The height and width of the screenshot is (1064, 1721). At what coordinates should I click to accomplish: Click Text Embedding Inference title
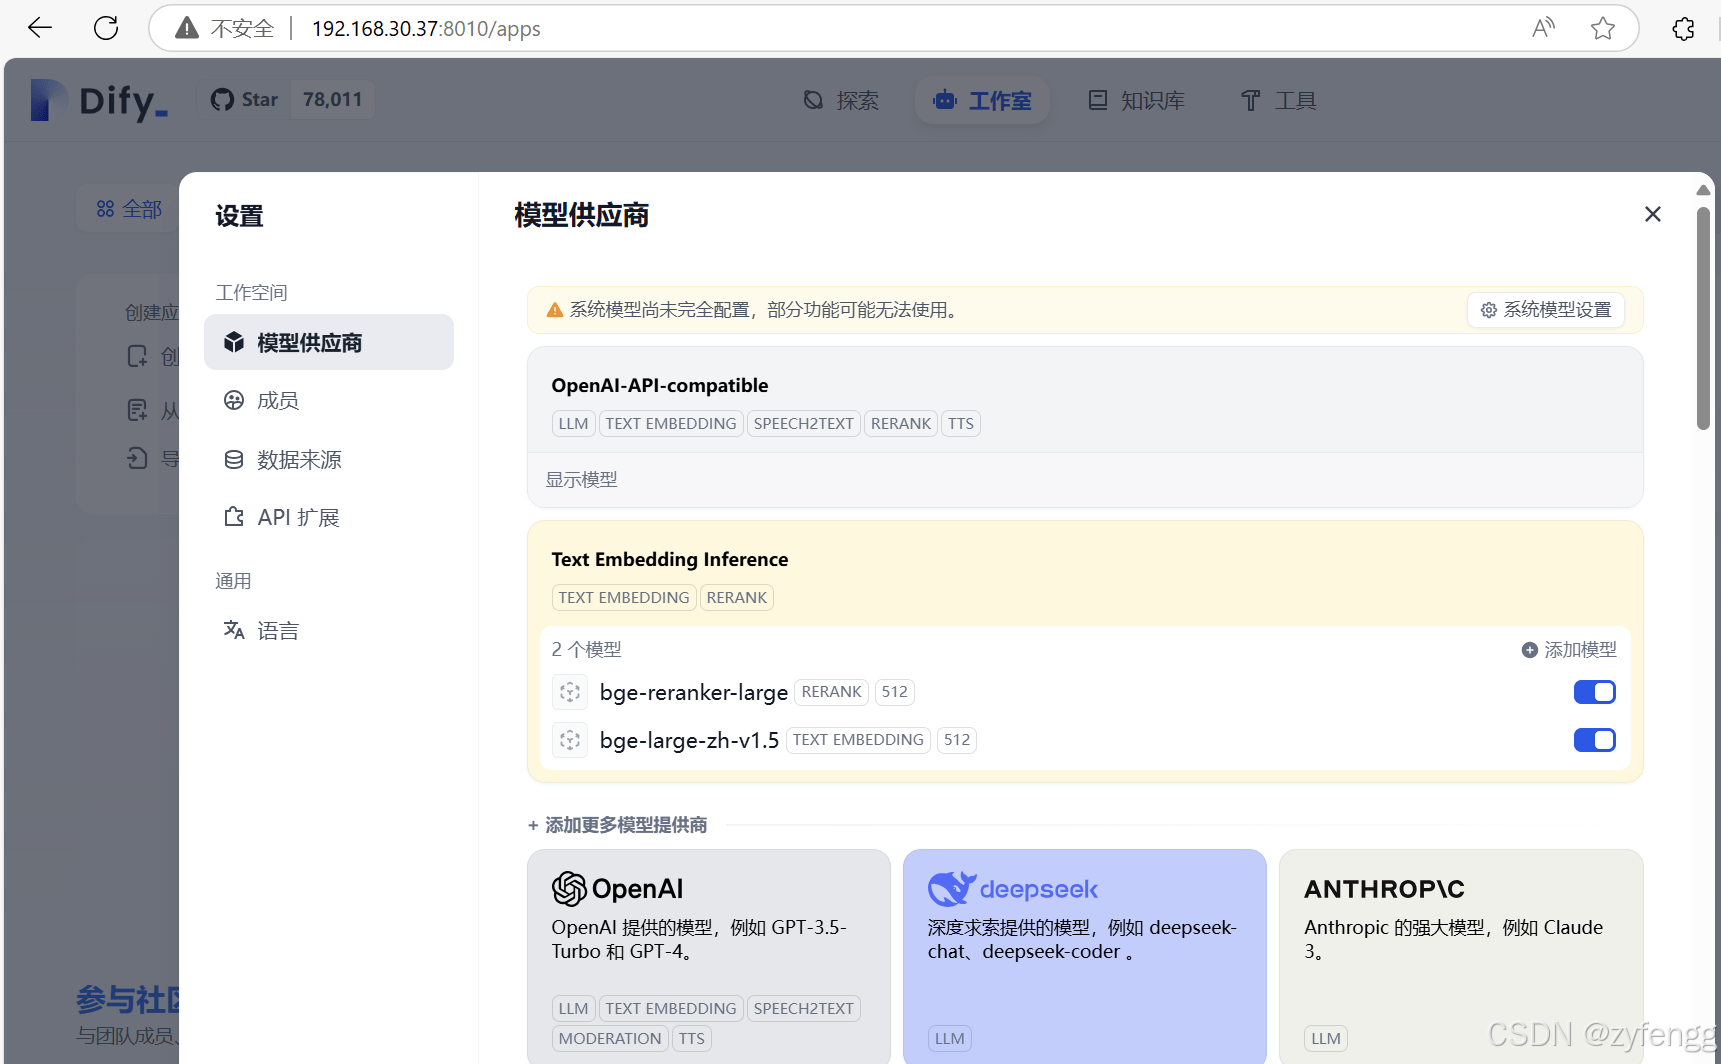coord(670,559)
